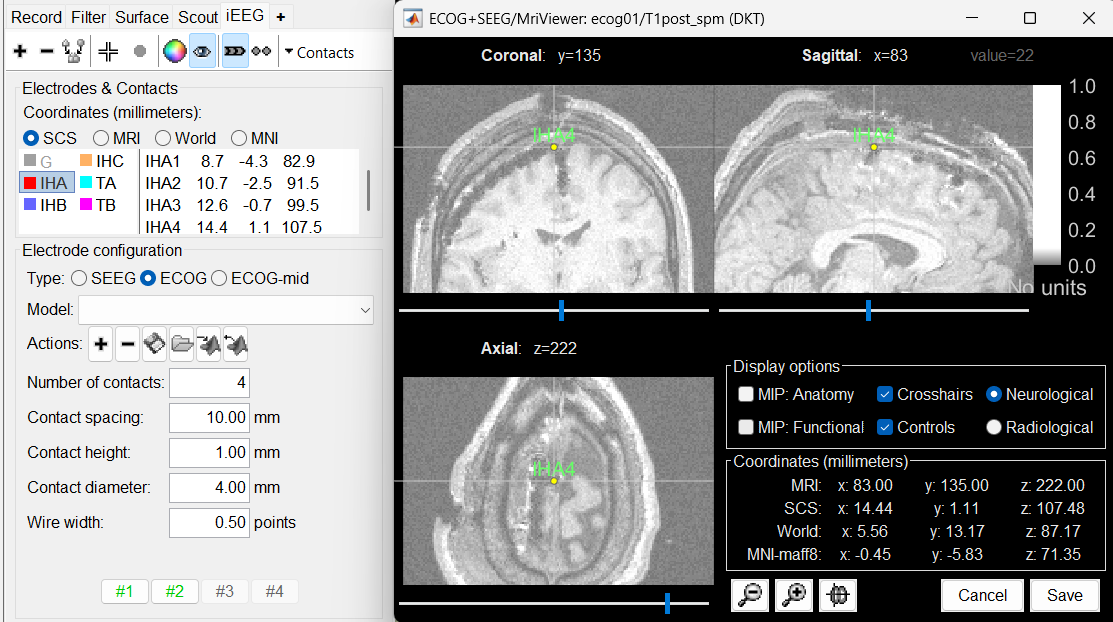Click the head crosshair view icon

pyautogui.click(x=838, y=595)
